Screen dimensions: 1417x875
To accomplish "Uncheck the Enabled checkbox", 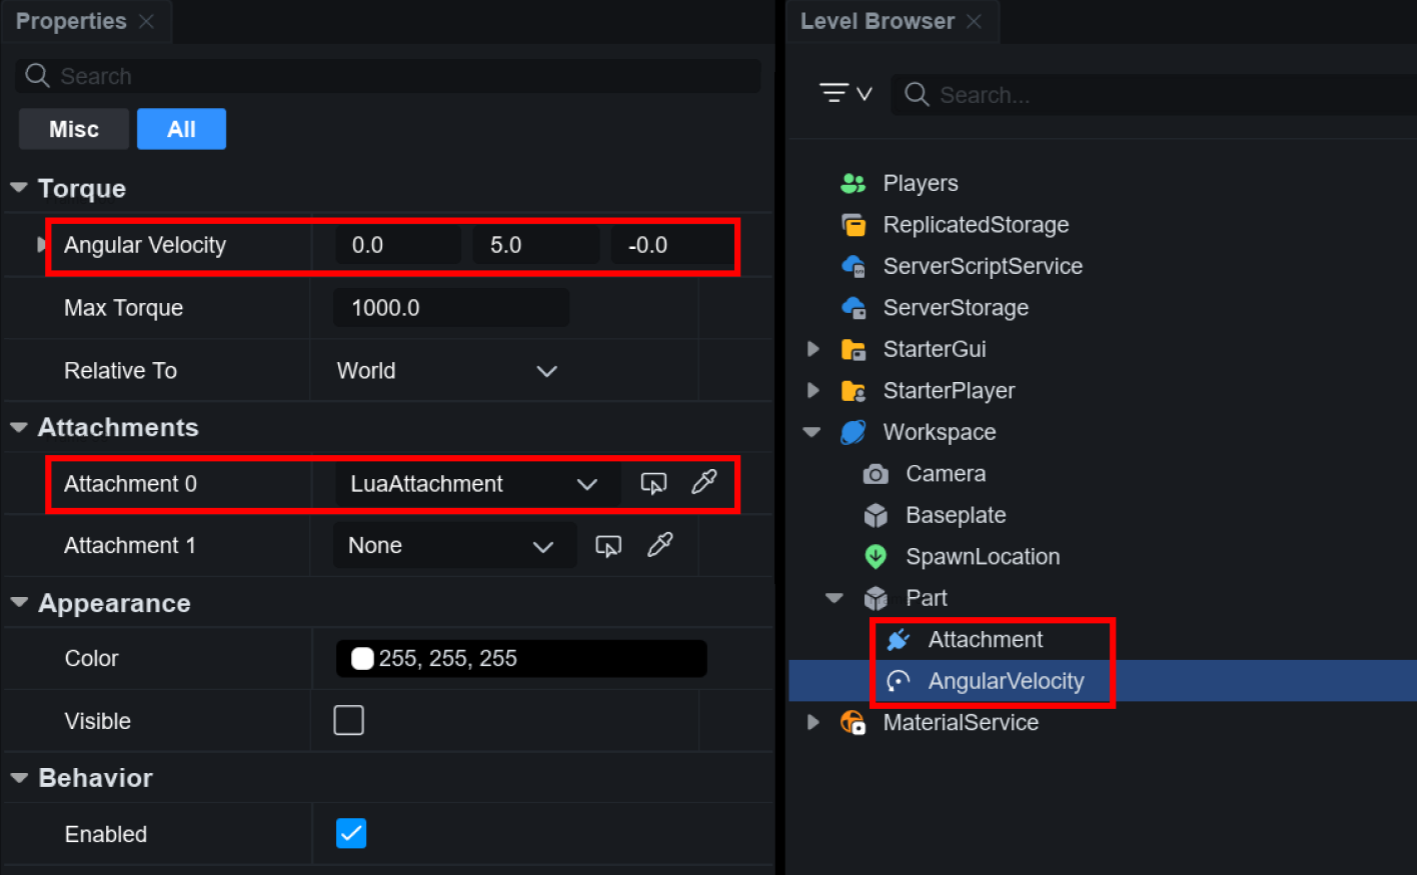I will [351, 833].
